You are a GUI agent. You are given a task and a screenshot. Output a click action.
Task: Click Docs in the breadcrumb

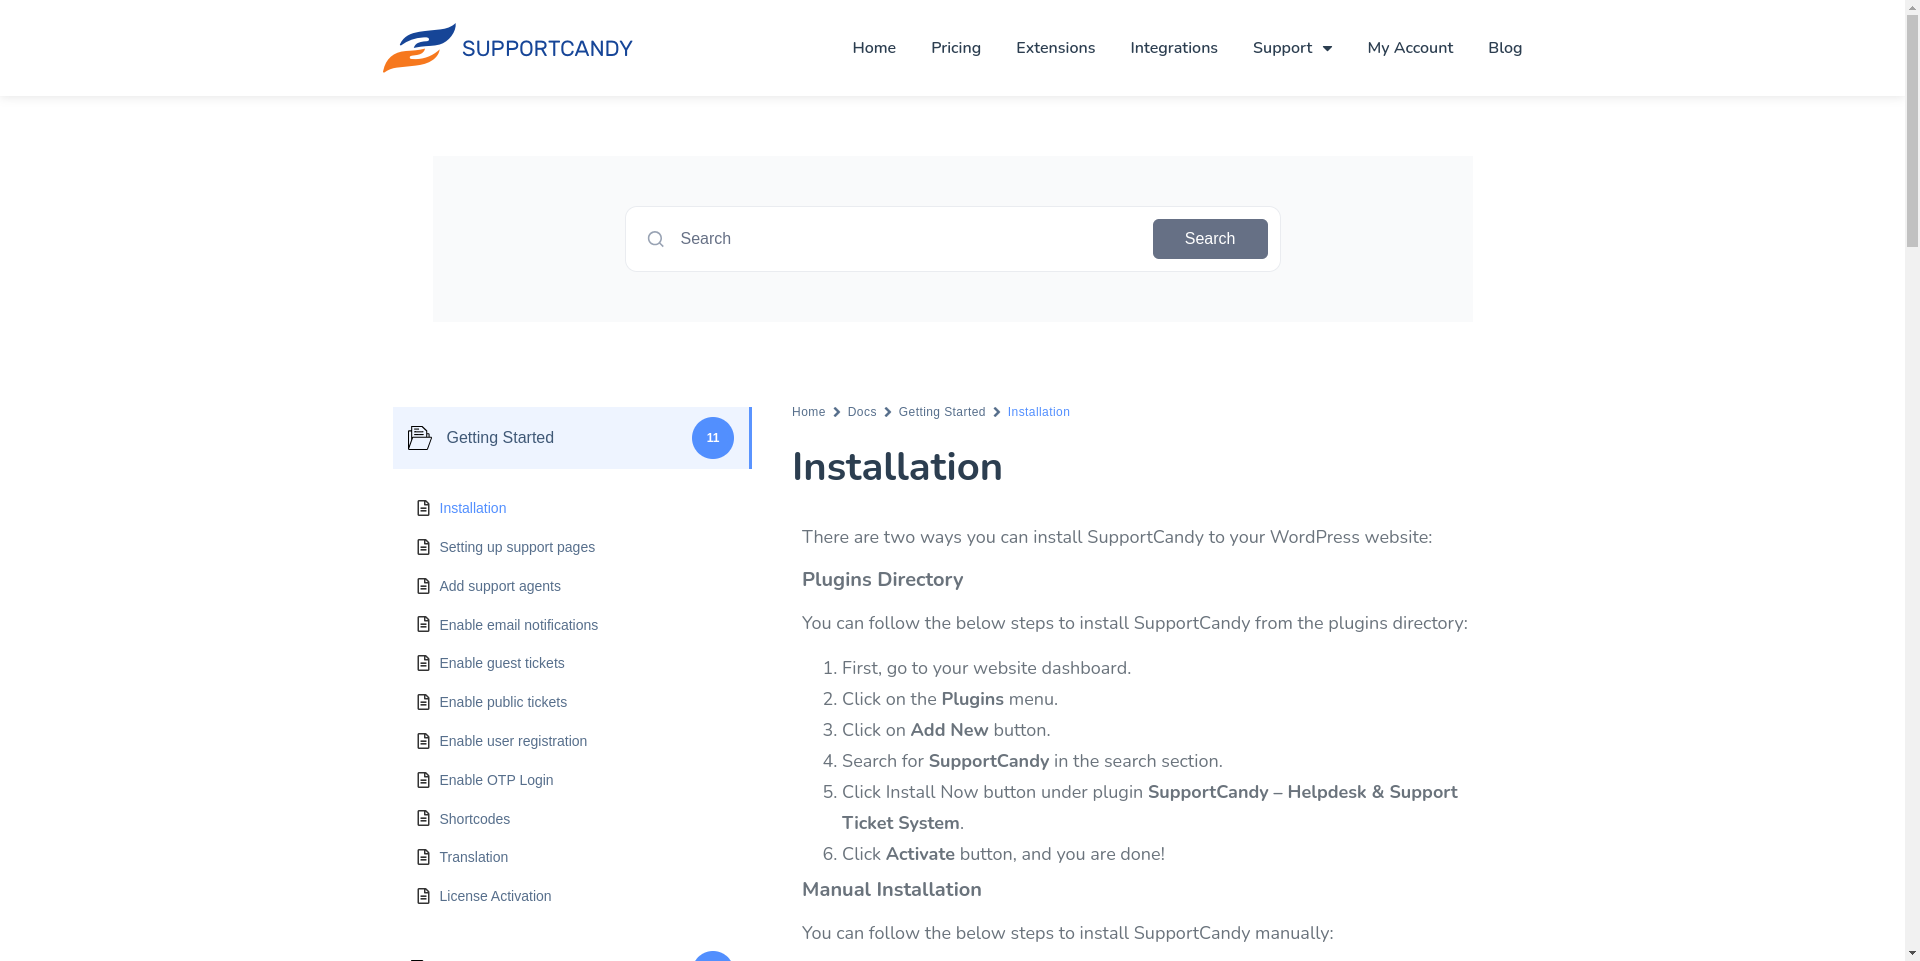click(x=862, y=412)
